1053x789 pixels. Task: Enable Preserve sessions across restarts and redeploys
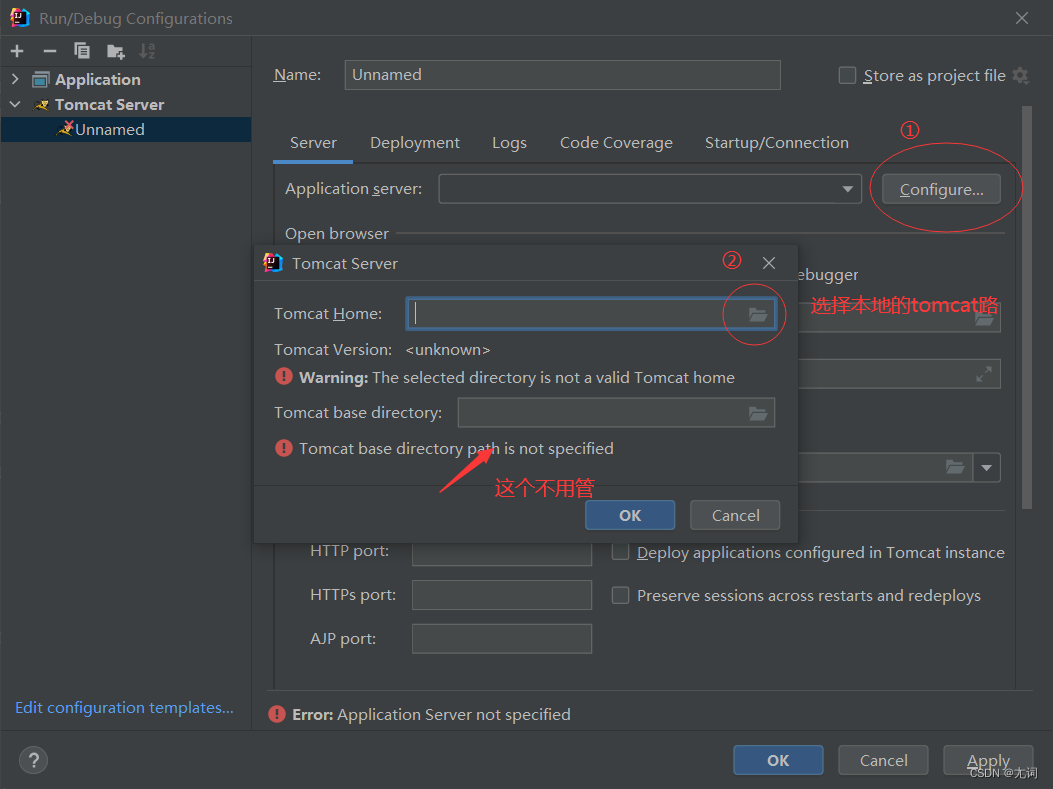point(621,596)
